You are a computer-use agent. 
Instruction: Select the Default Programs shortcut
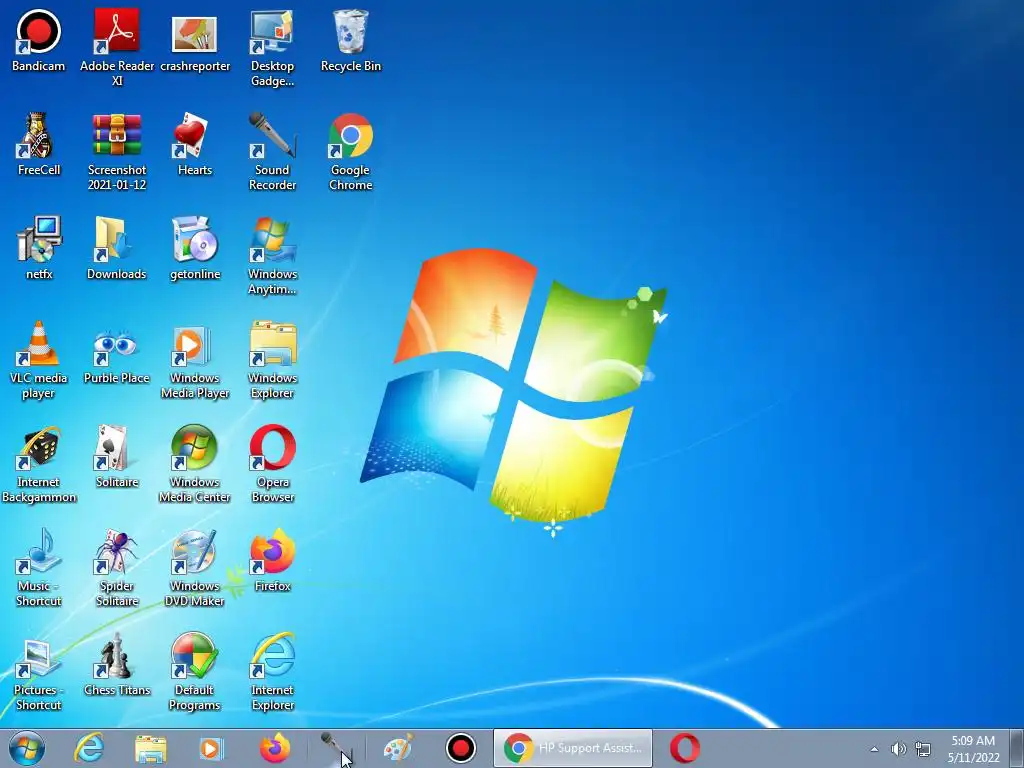click(195, 672)
